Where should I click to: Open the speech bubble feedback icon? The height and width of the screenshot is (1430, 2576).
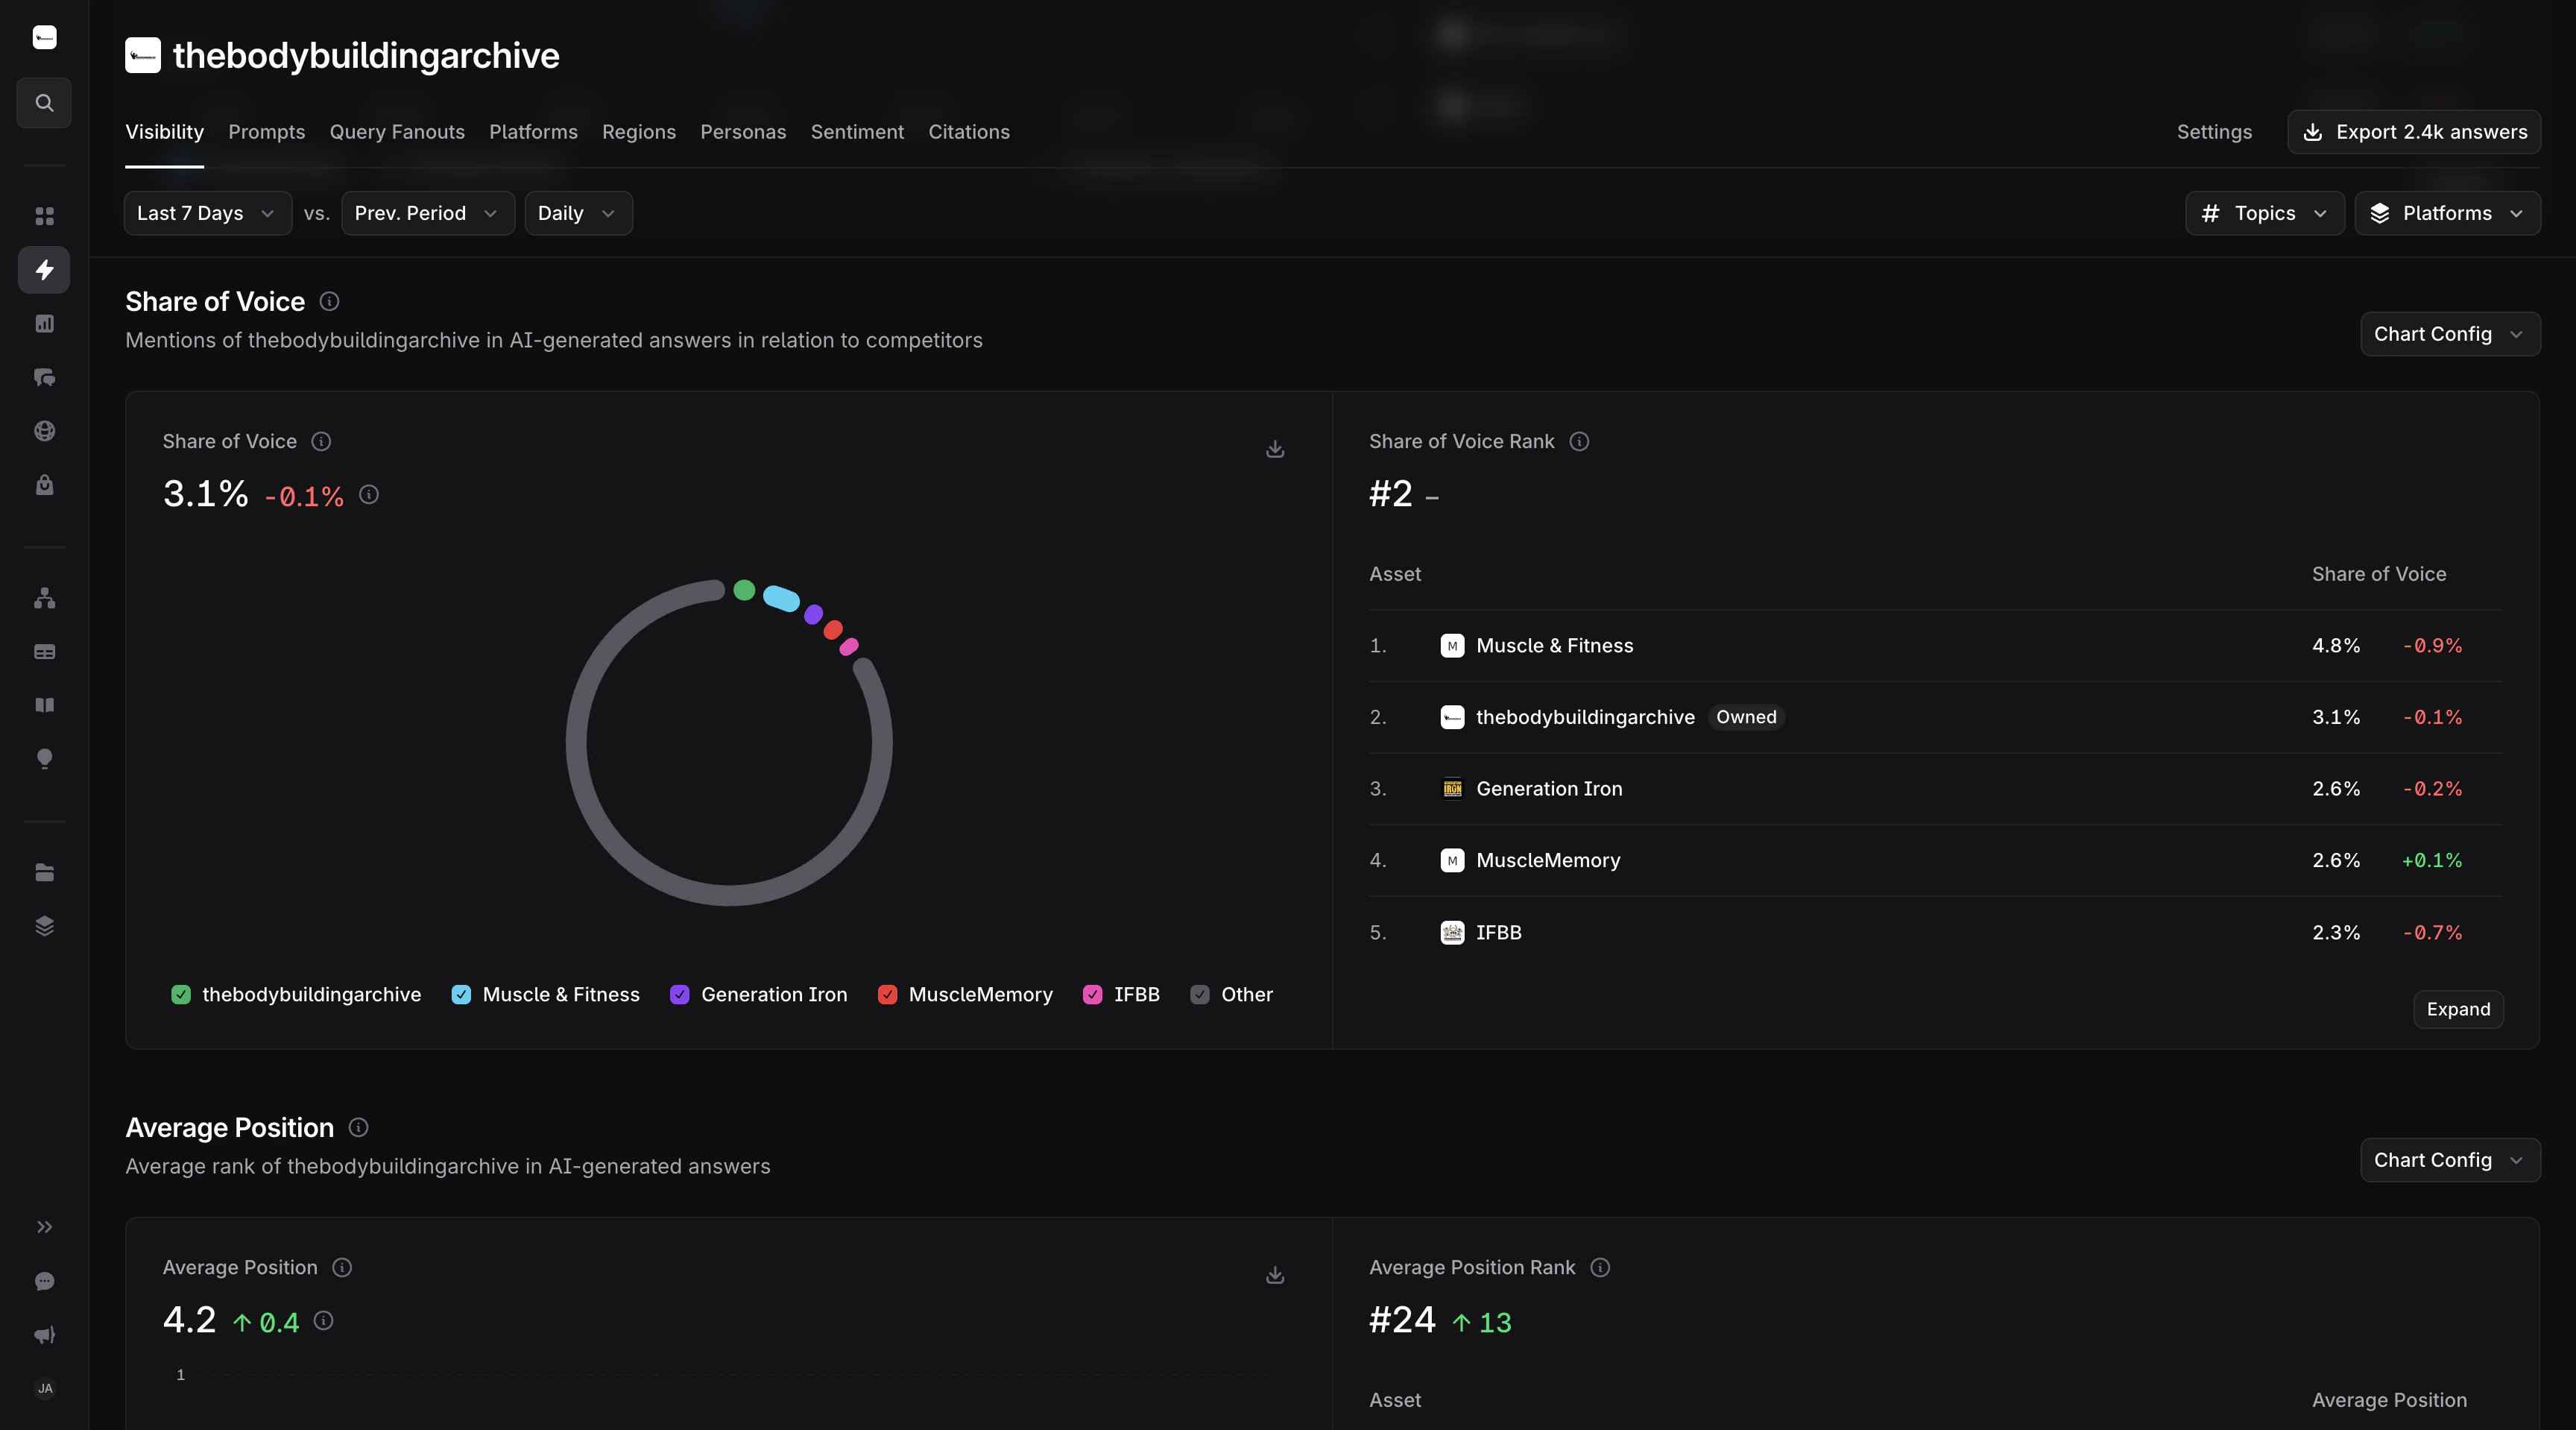tap(44, 1281)
